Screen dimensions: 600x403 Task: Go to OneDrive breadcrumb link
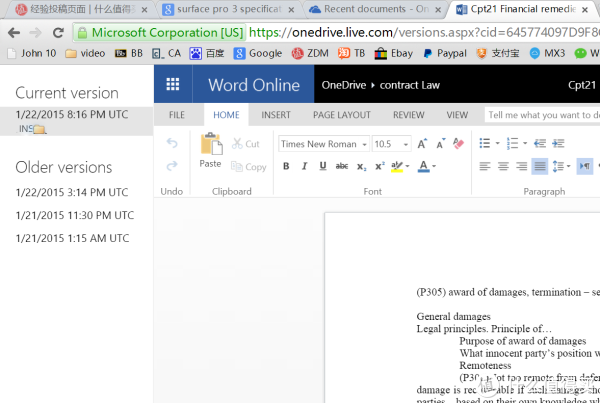point(344,85)
